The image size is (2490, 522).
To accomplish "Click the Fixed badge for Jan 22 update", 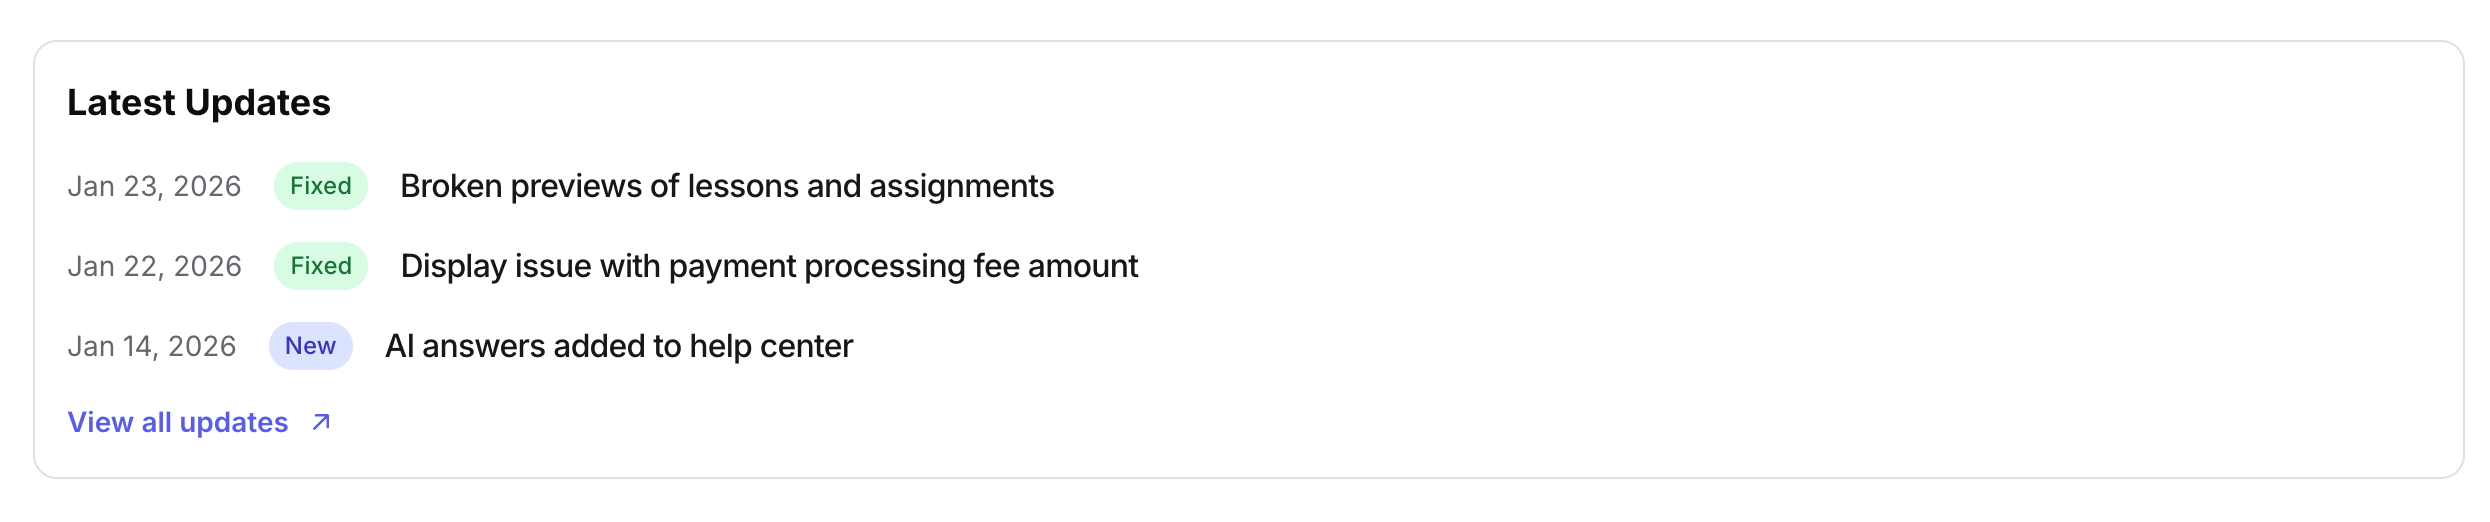I will coord(321,266).
